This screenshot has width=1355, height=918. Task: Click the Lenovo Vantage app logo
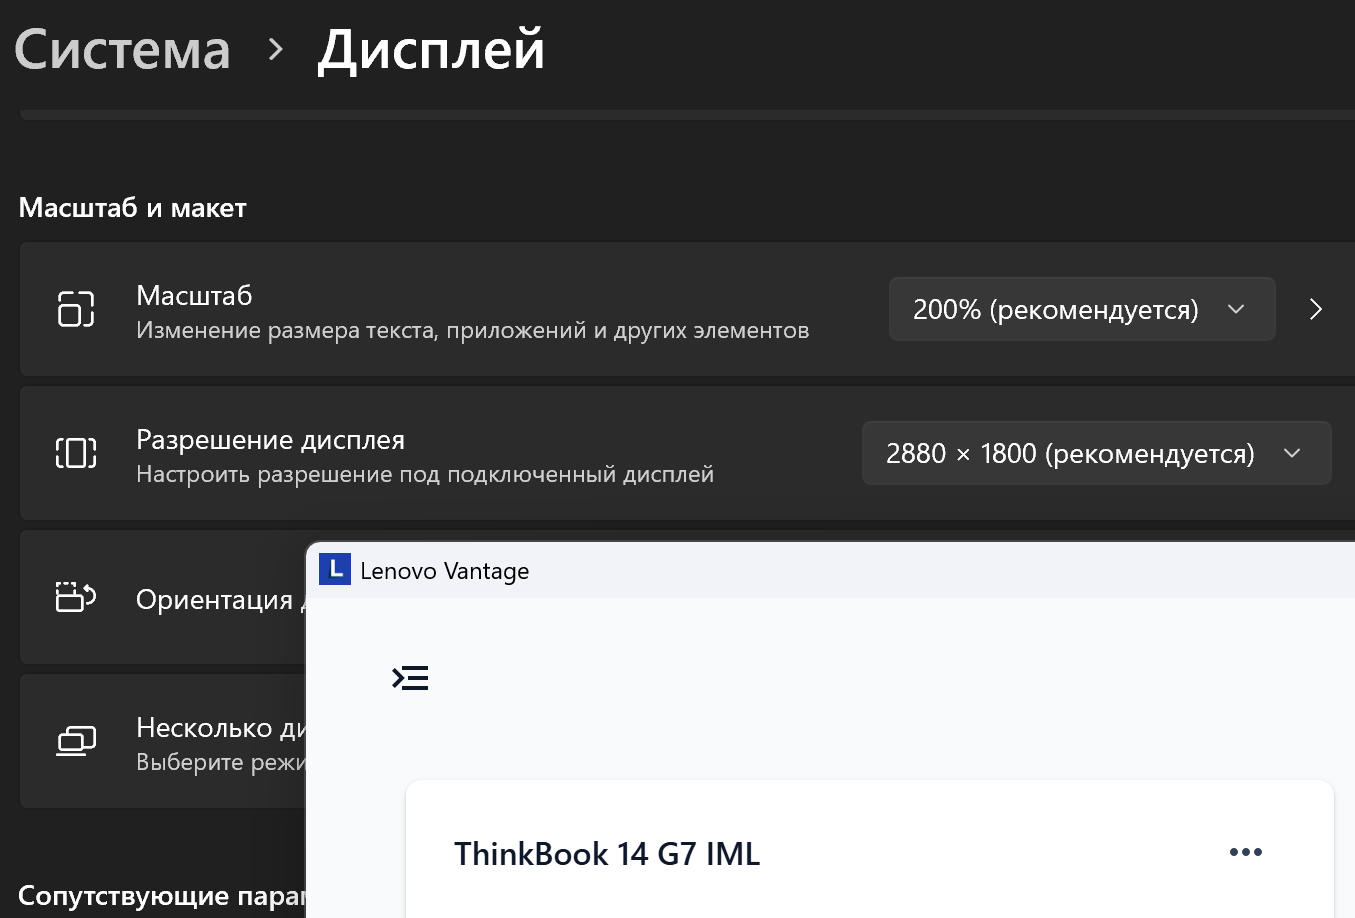tap(335, 569)
